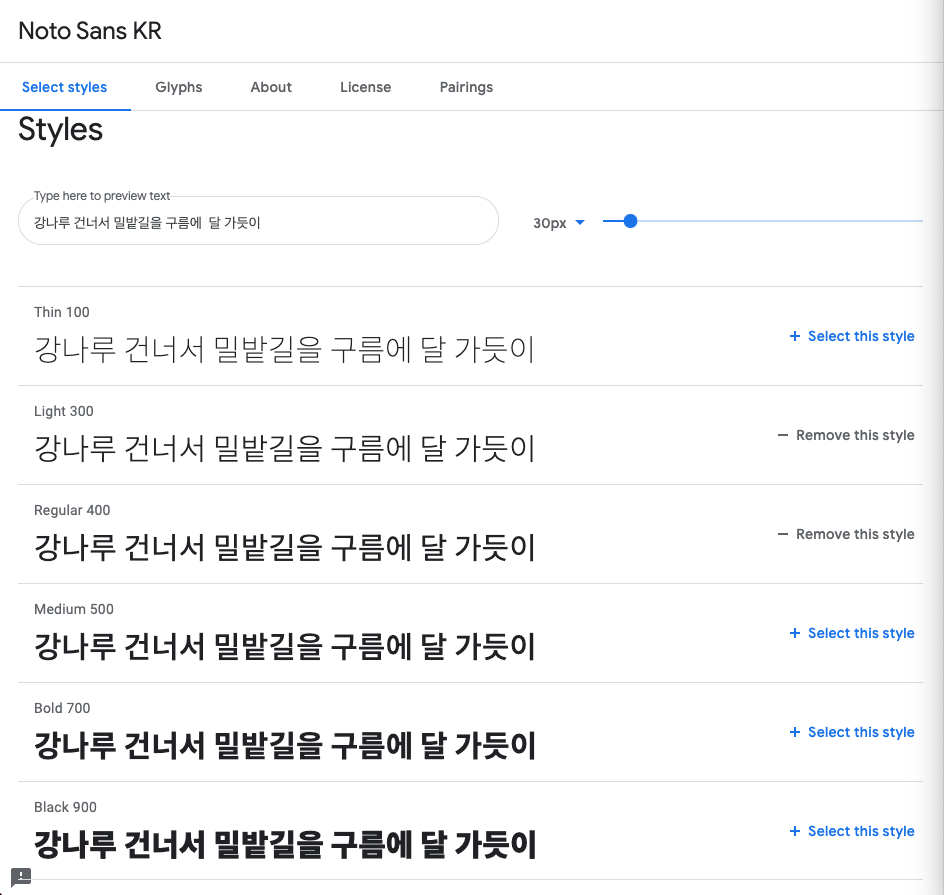The image size is (944, 895).
Task: Click the Thin 100 preview sample text
Action: (x=285, y=349)
